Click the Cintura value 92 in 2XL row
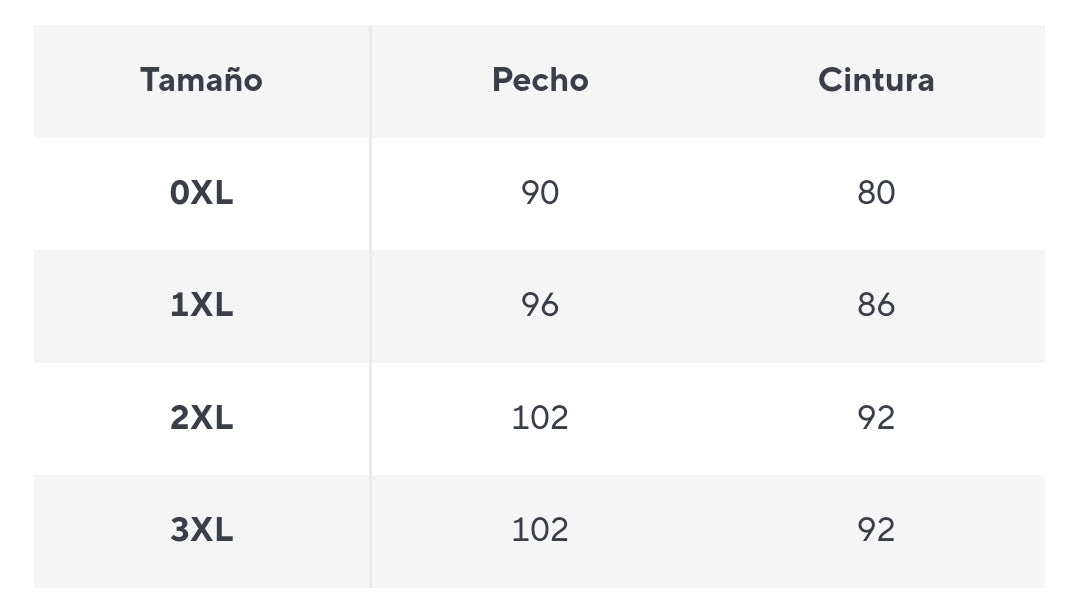 point(876,417)
